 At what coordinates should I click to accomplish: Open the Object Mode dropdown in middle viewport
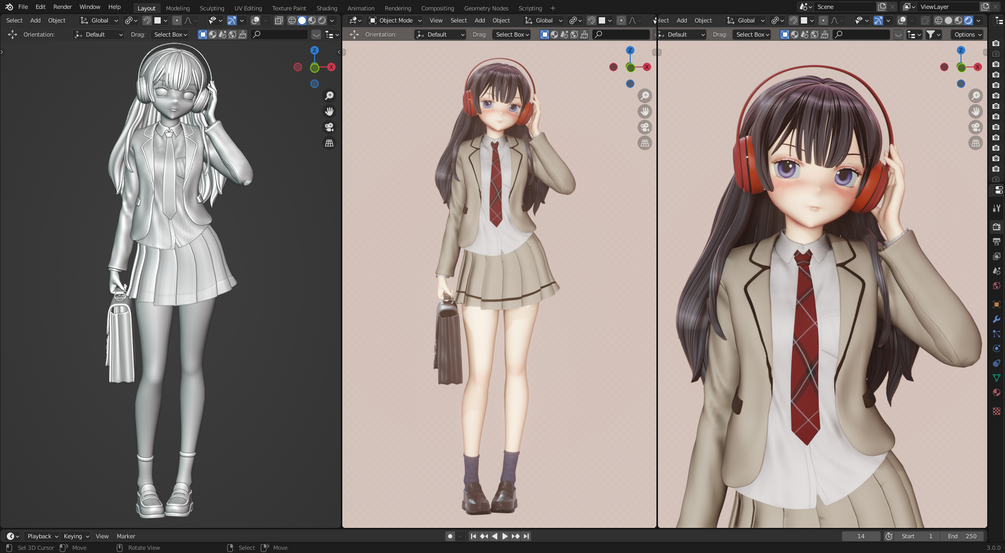395,21
